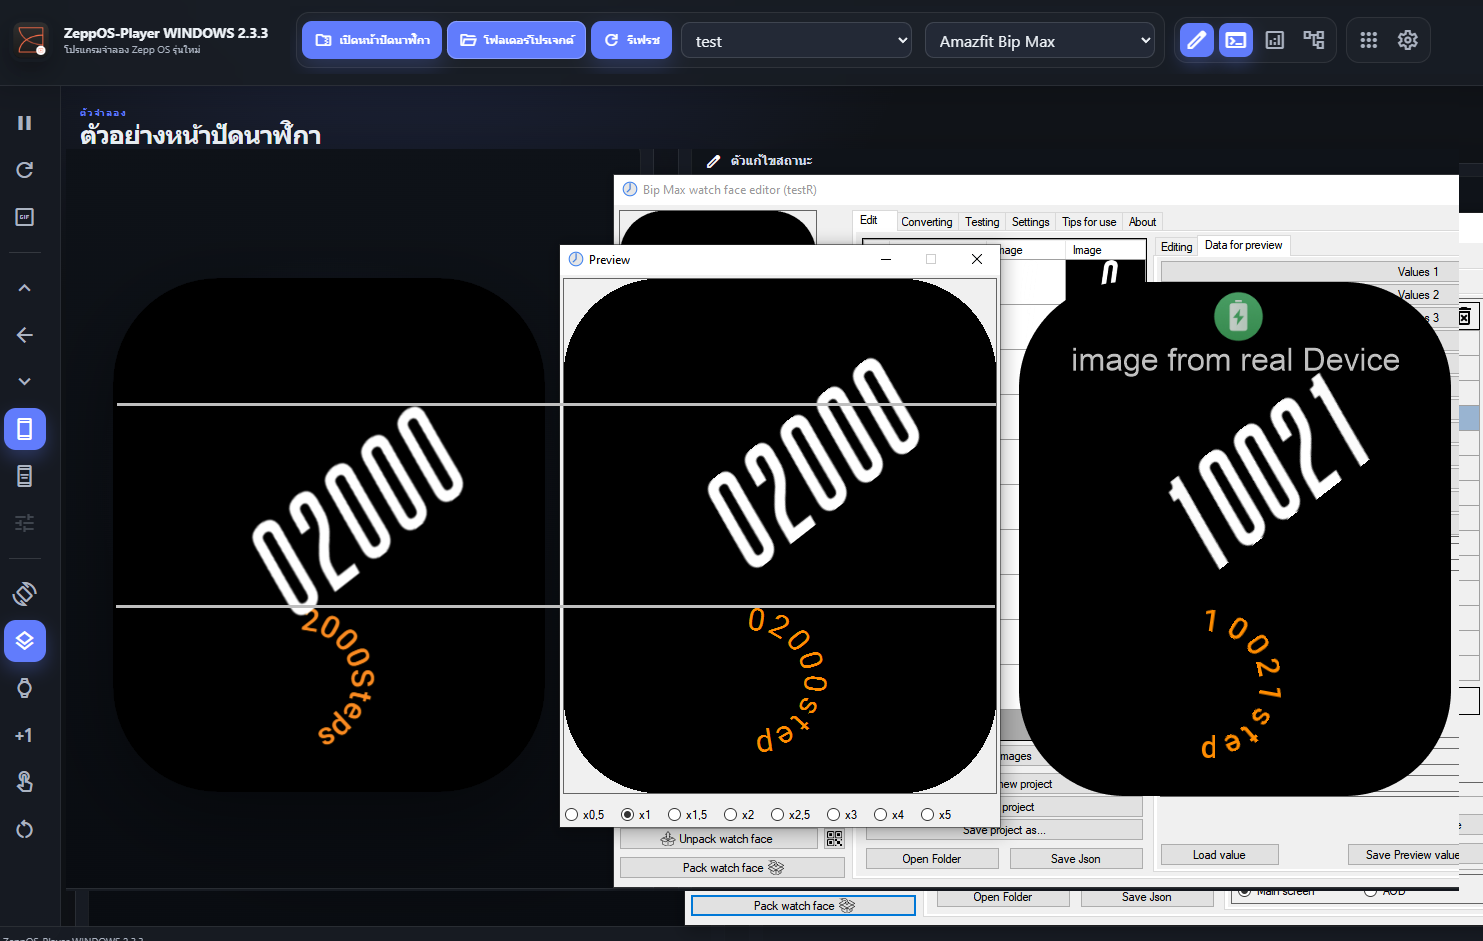This screenshot has height=941, width=1483.
Task: Select the x2 zoom radio button
Action: [731, 815]
